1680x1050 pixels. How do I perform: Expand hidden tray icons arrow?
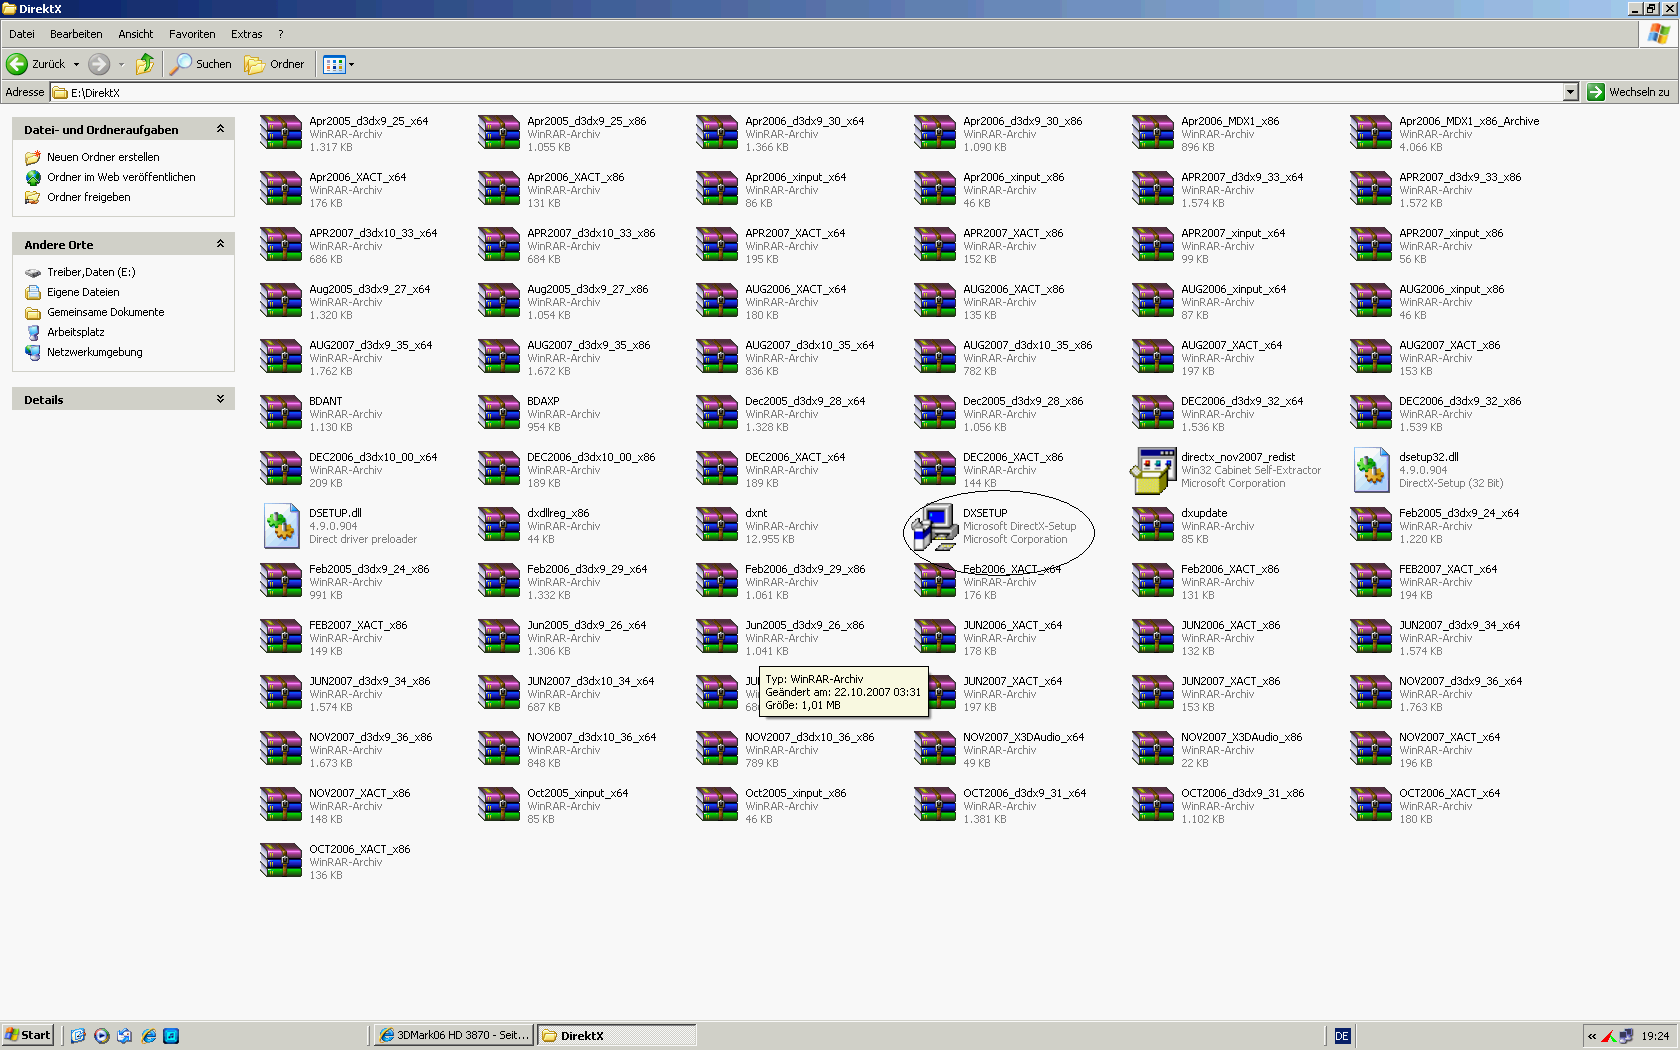1592,1036
